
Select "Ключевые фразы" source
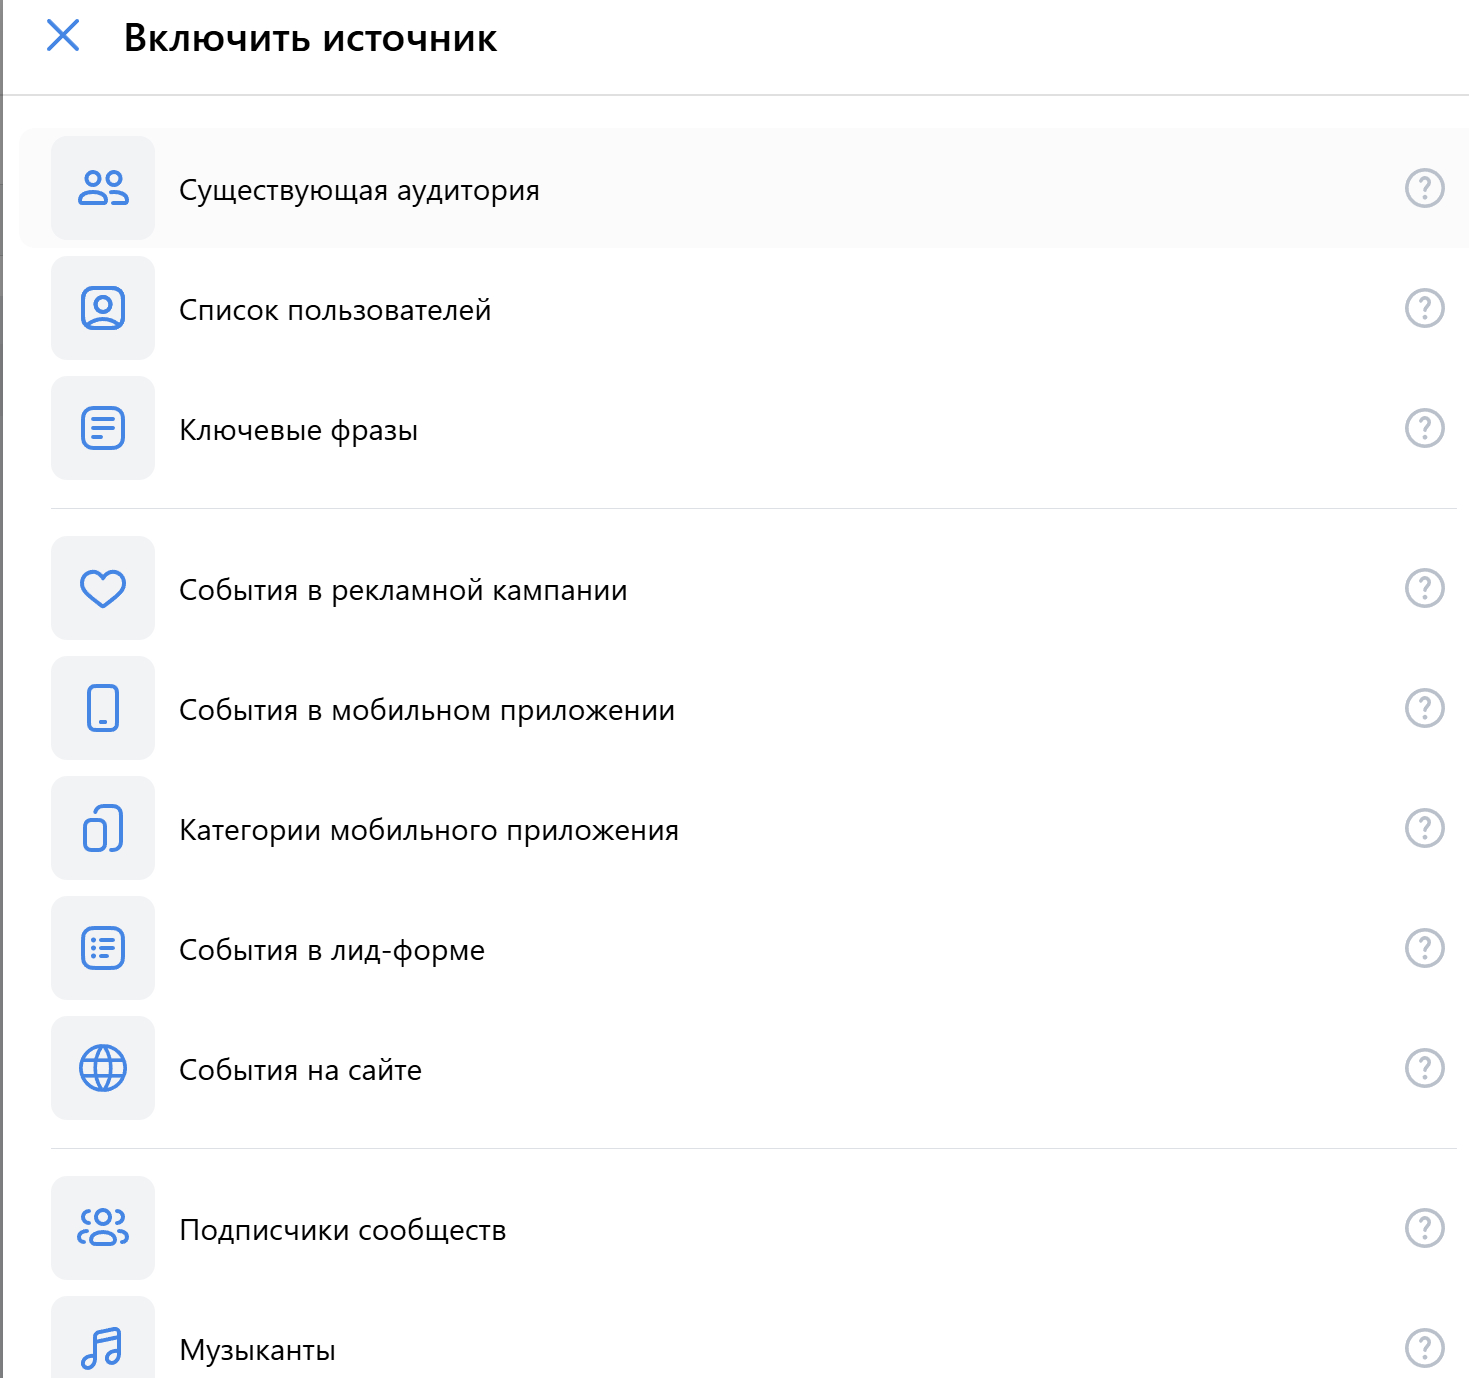point(298,430)
